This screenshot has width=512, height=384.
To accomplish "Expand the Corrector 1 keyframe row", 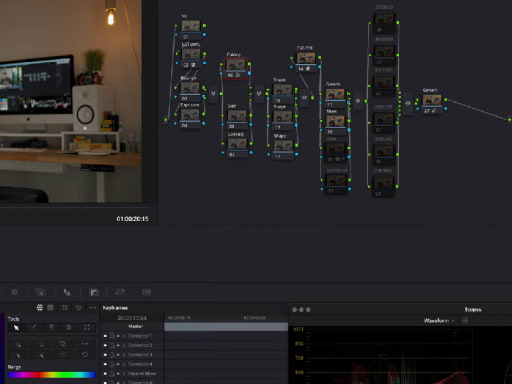I will point(124,336).
